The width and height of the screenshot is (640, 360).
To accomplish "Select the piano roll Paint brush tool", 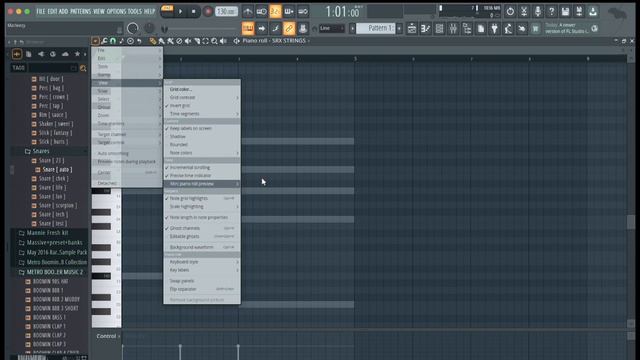I will [162, 41].
